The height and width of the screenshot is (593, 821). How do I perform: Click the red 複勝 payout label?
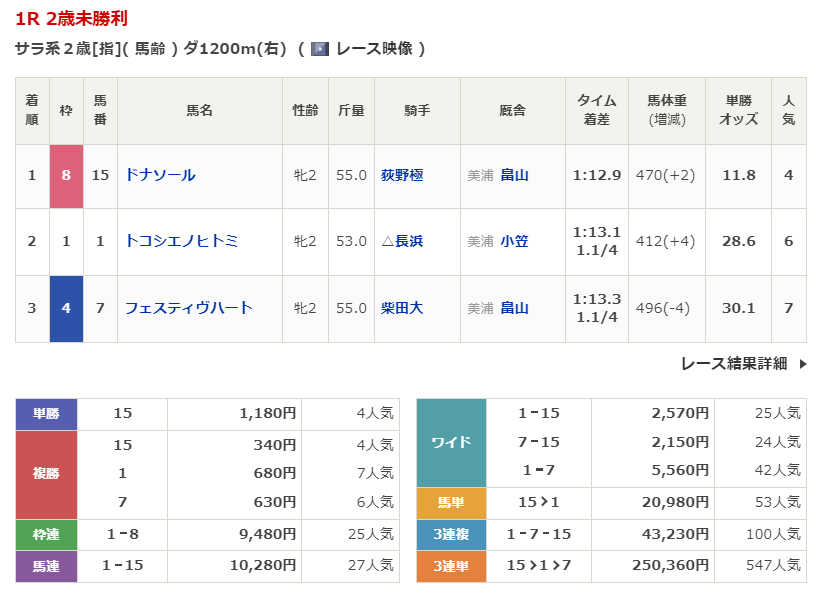click(46, 474)
